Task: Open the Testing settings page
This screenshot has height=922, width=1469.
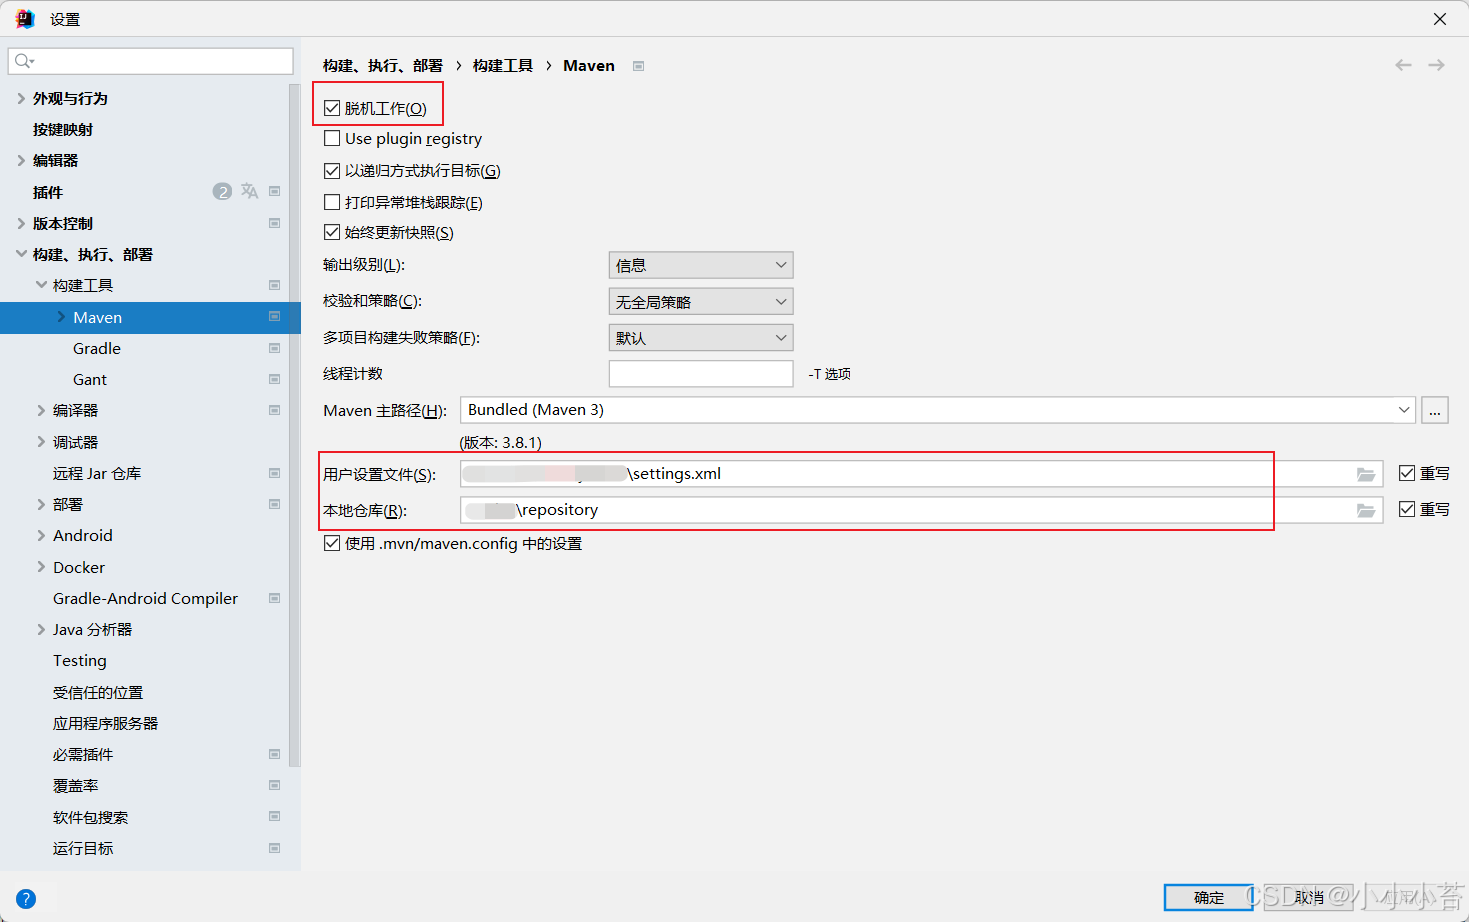Action: click(x=80, y=660)
